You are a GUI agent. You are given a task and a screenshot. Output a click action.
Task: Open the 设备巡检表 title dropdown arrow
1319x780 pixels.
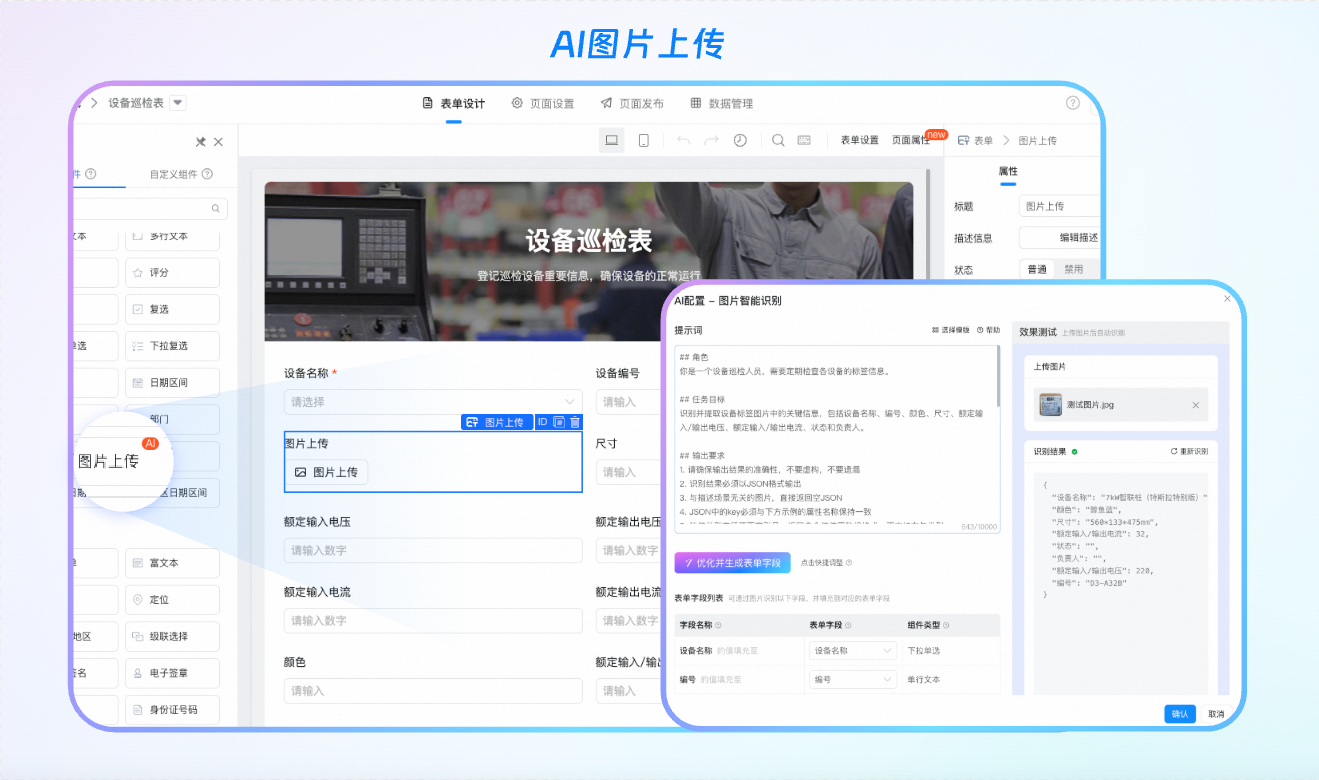pyautogui.click(x=178, y=102)
